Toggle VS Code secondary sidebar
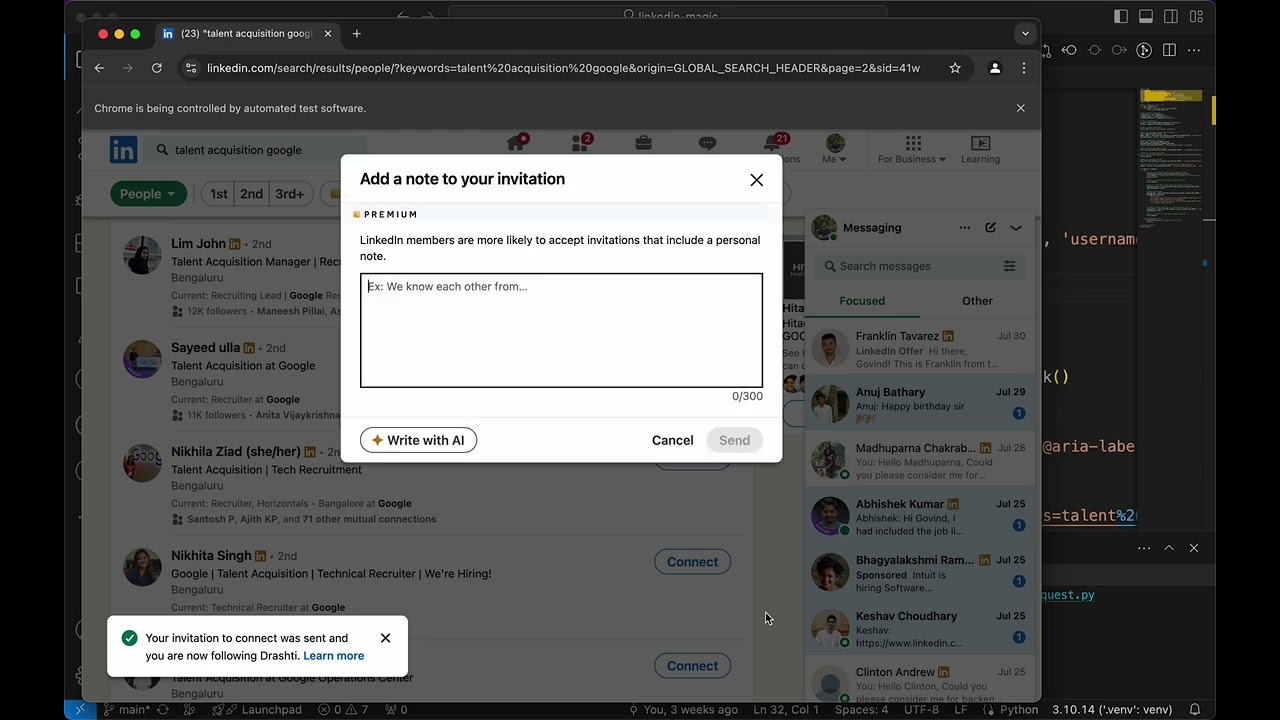1280x720 pixels. (x=1171, y=16)
